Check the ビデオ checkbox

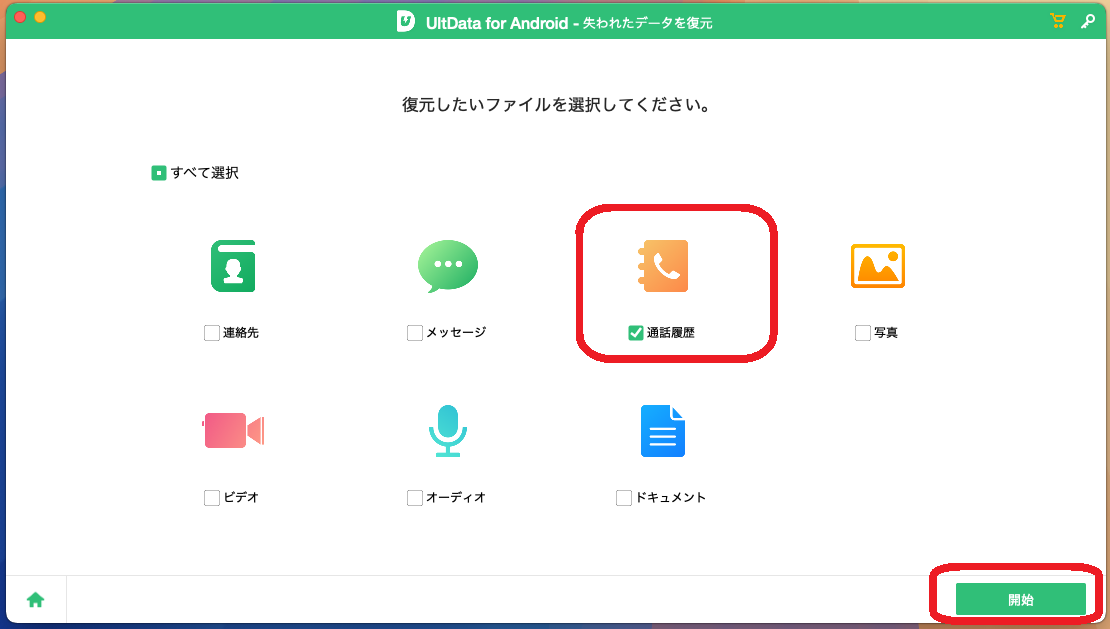[x=212, y=497]
